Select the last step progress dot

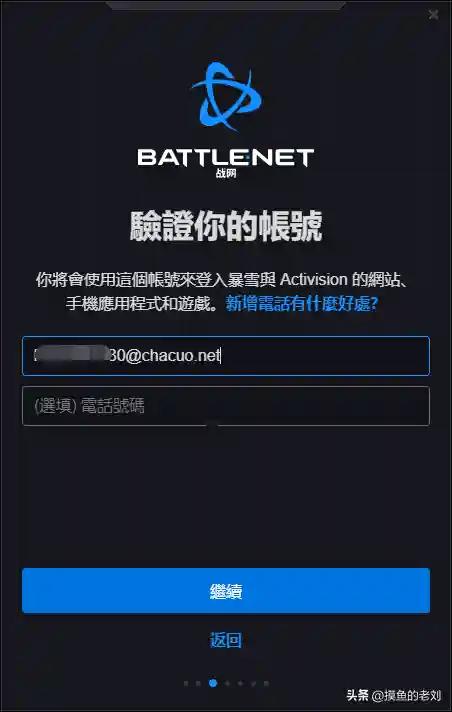(266, 683)
